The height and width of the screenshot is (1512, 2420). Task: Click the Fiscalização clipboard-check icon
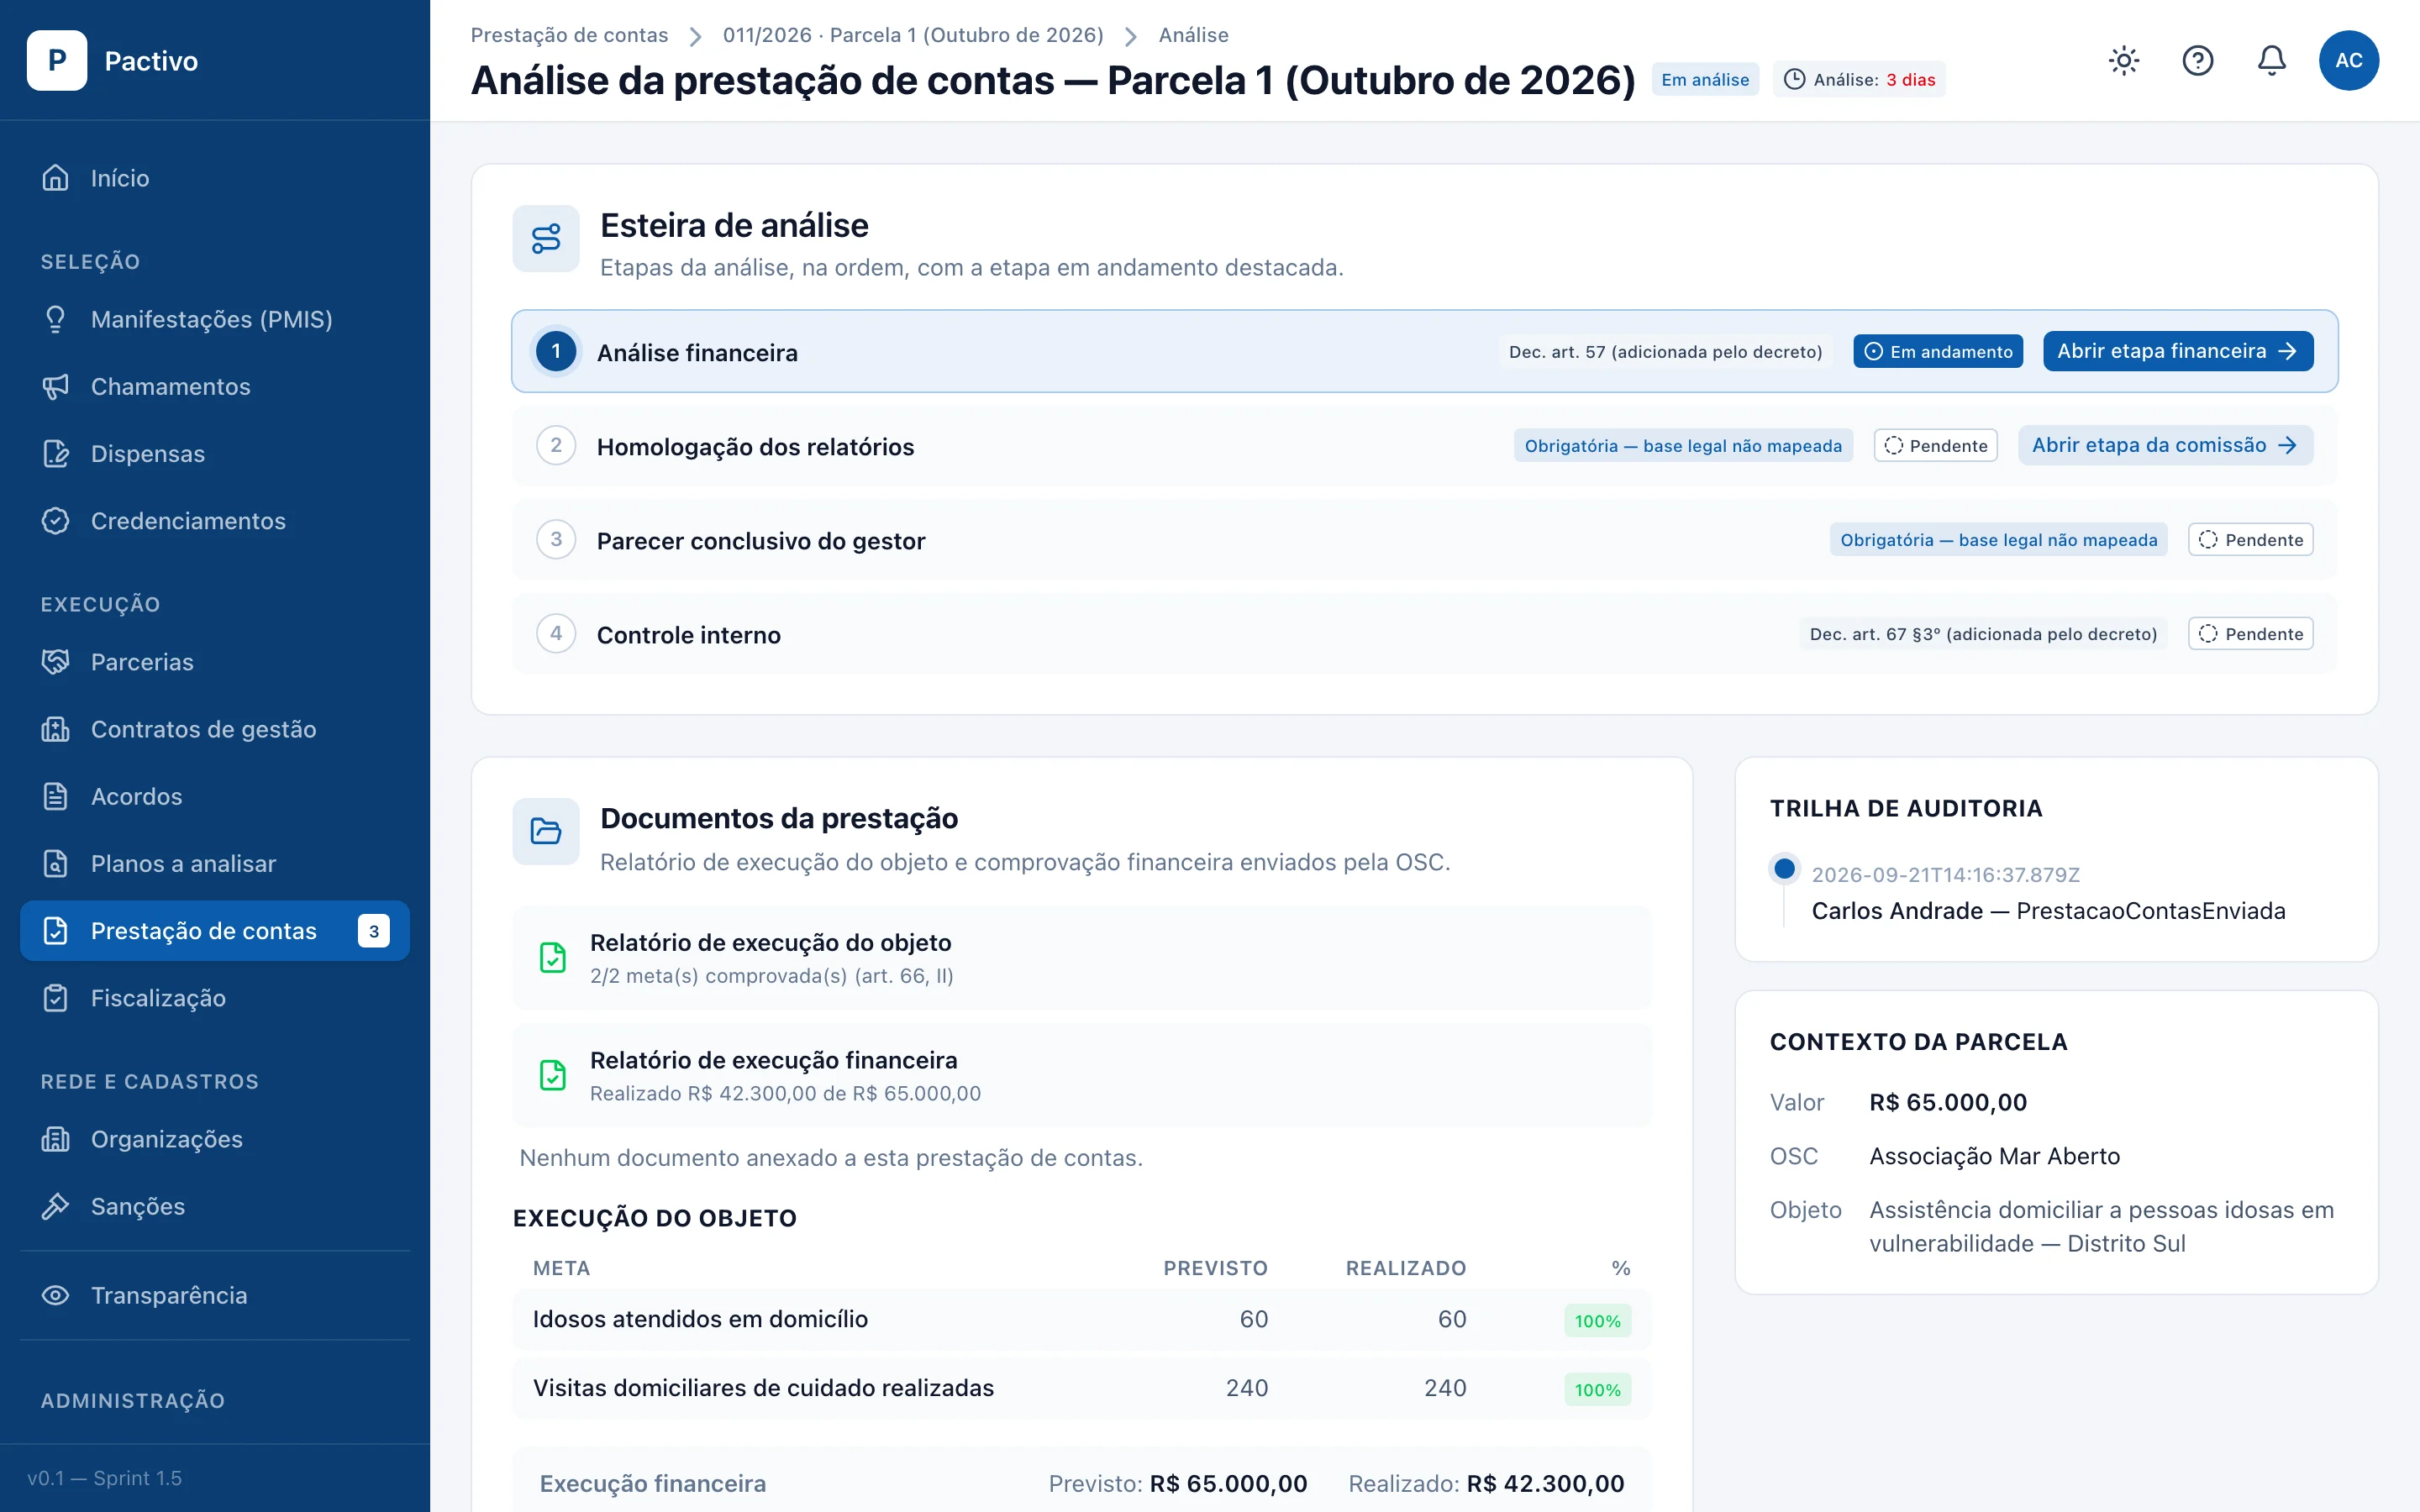56,998
